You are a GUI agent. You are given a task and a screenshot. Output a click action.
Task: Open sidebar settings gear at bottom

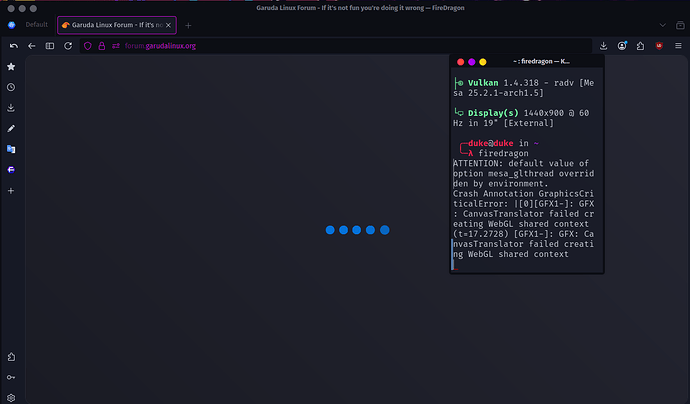pyautogui.click(x=11, y=397)
